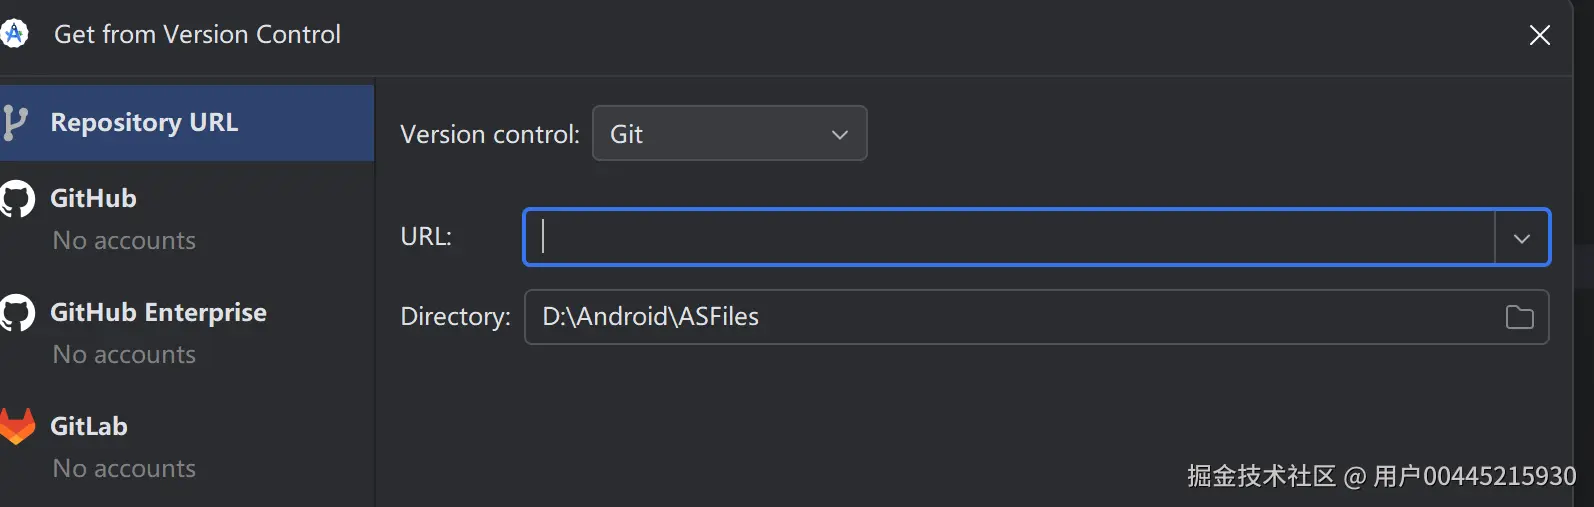
Task: Click the GitHub Enterprise octocat icon
Action: coord(17,313)
